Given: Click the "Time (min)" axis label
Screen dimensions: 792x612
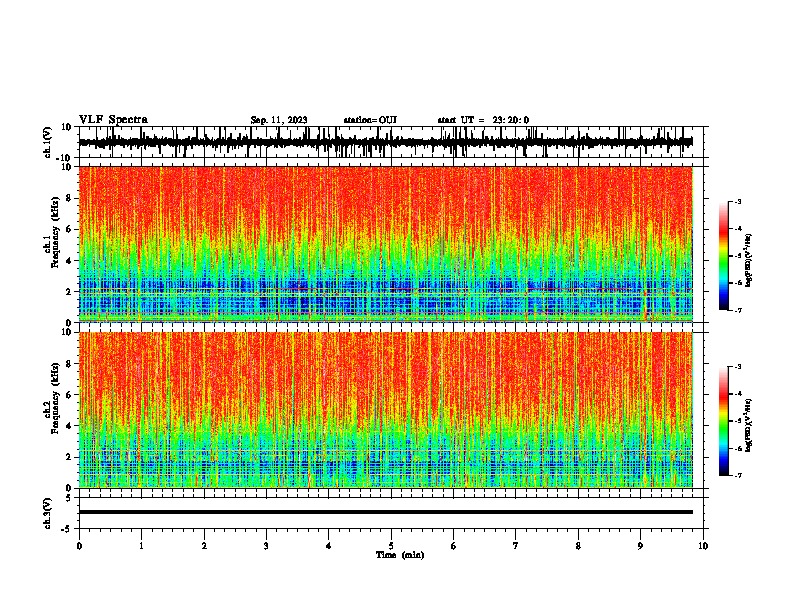Looking at the screenshot, I should (x=400, y=555).
